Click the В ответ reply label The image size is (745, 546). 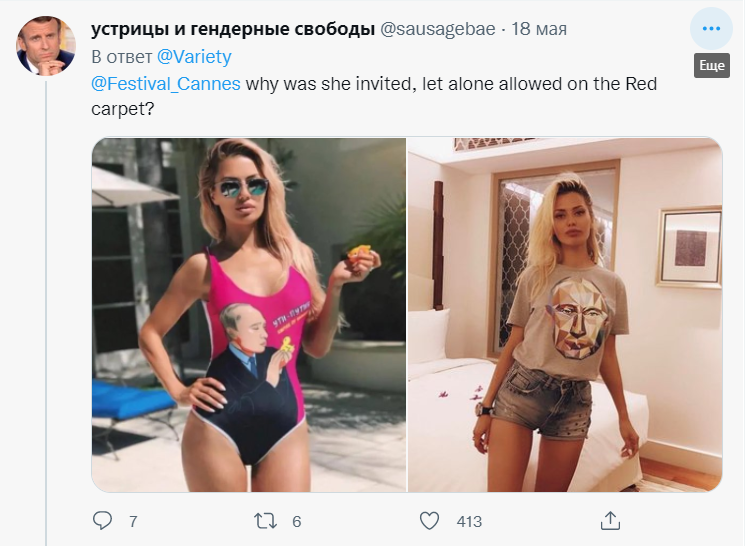point(122,57)
